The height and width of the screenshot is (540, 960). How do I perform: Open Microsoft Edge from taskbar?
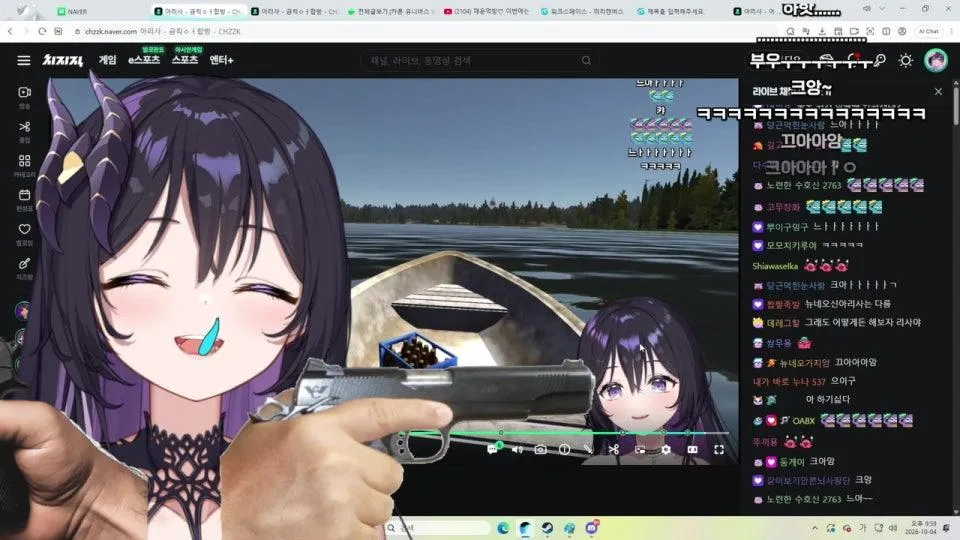[x=503, y=528]
